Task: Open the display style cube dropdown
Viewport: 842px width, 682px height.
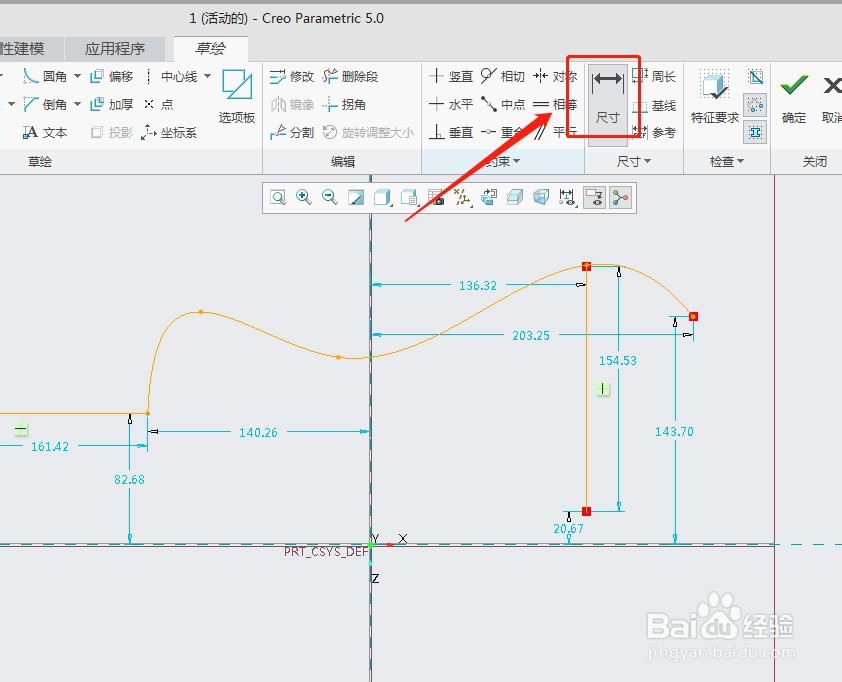Action: [382, 198]
